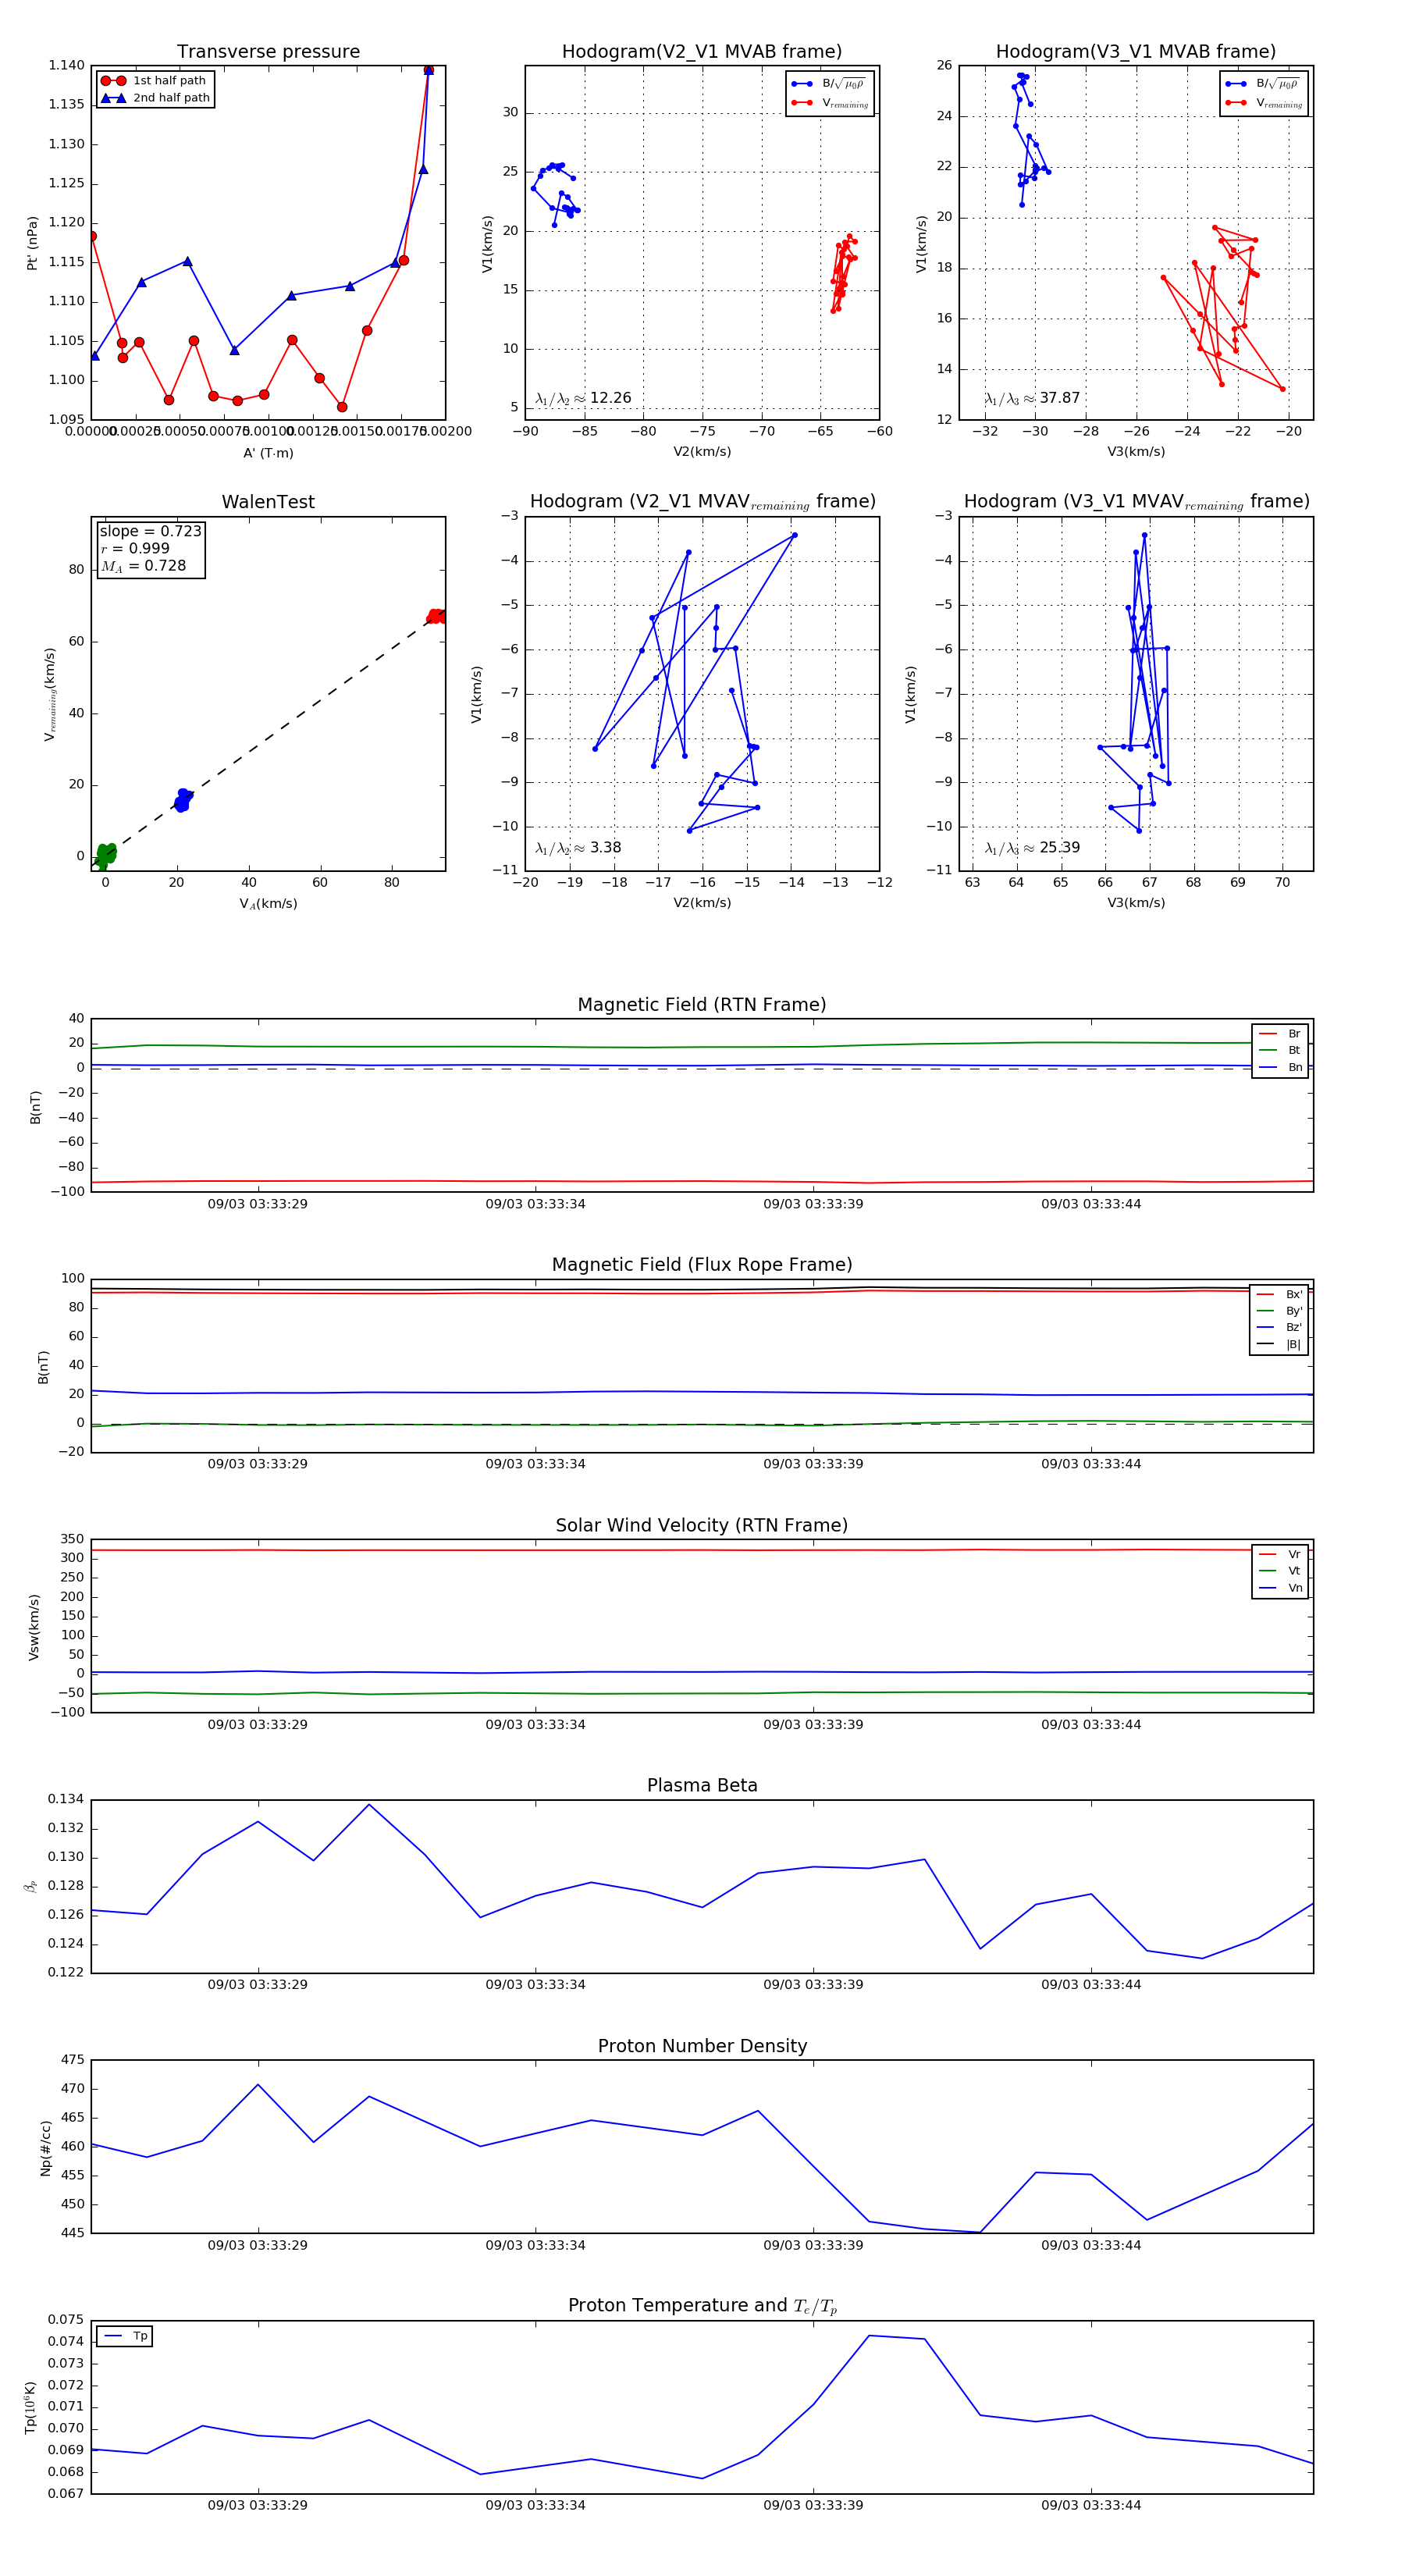Select the |B| legend entry

coord(1279,1345)
